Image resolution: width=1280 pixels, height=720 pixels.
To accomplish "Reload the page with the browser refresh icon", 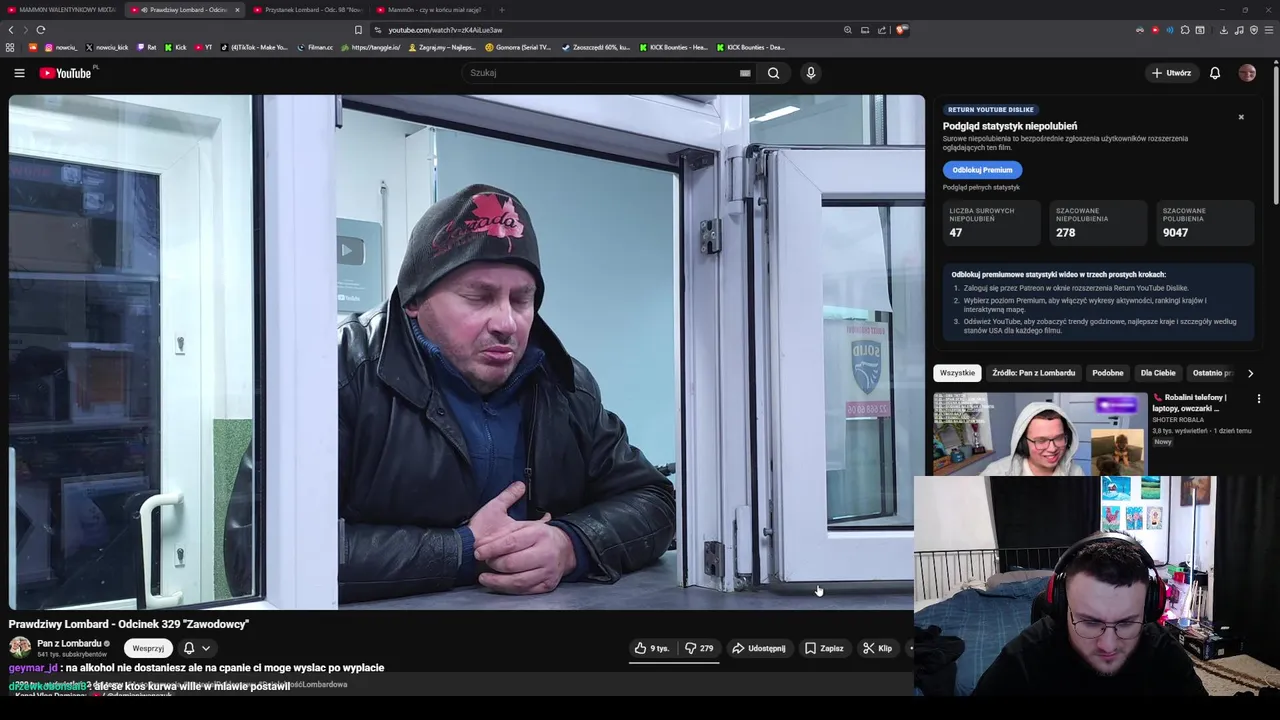I will (x=41, y=30).
